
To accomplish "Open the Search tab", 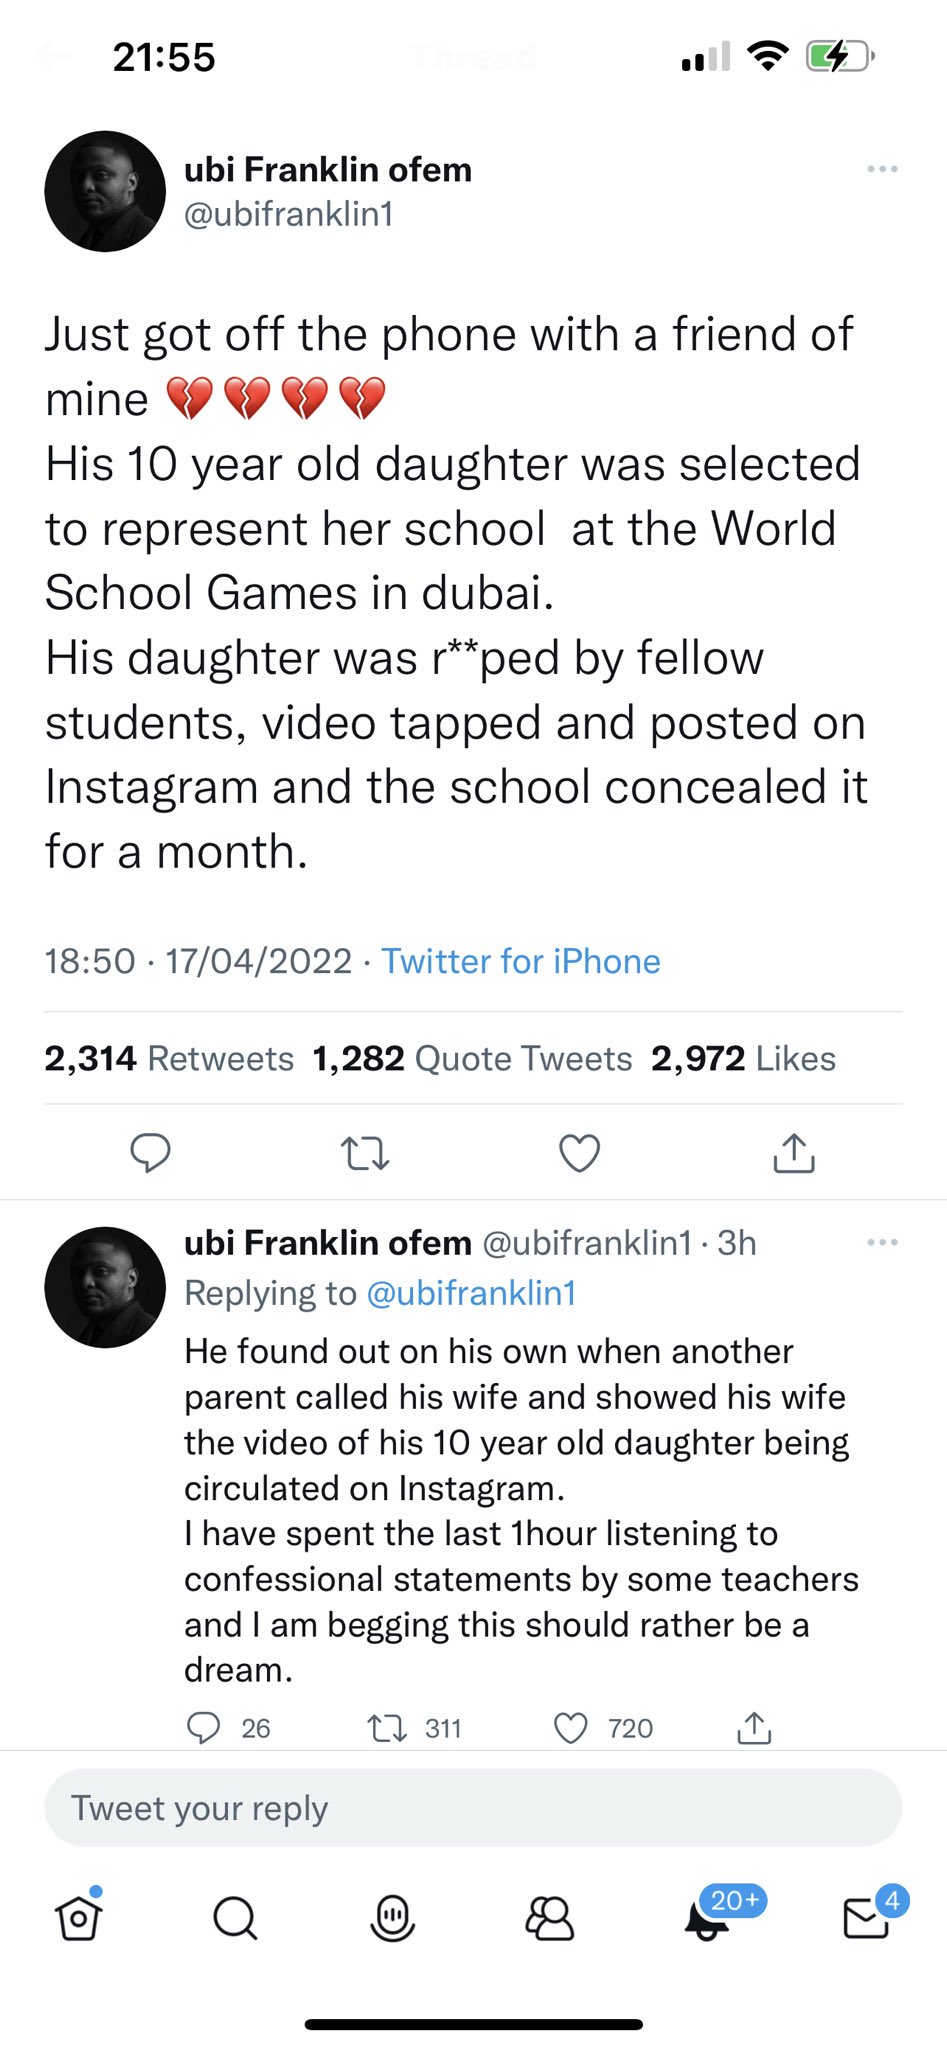I will pyautogui.click(x=235, y=1917).
